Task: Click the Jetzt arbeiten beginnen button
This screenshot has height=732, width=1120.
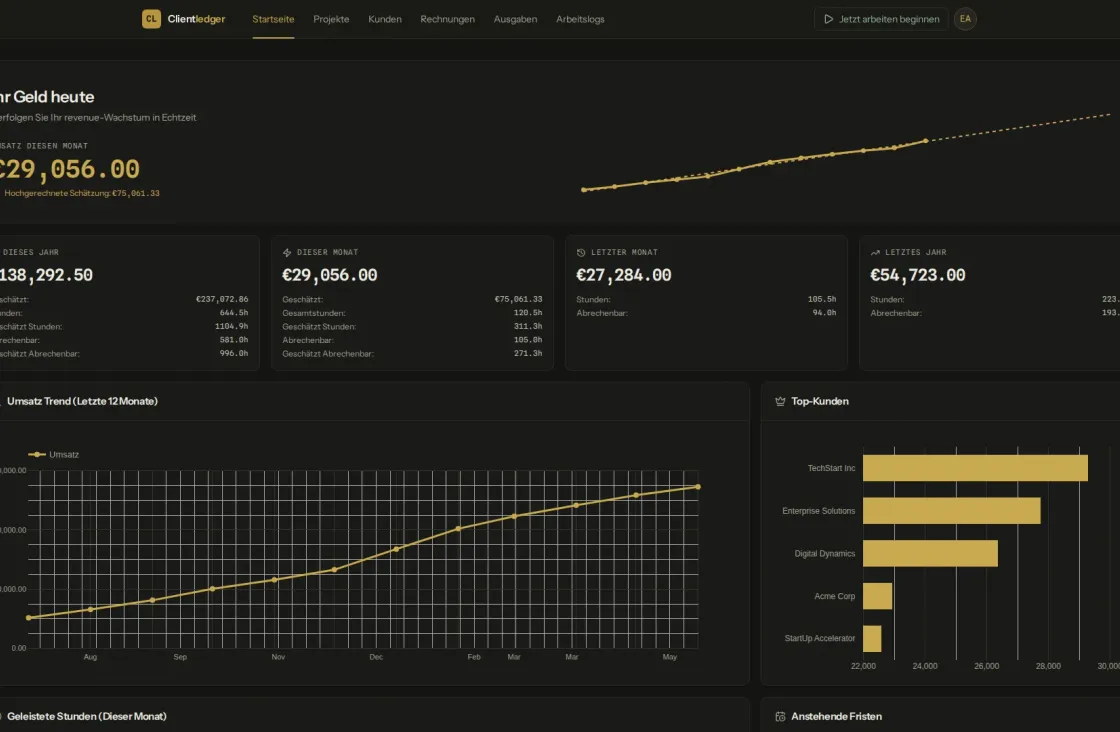Action: click(x=881, y=19)
